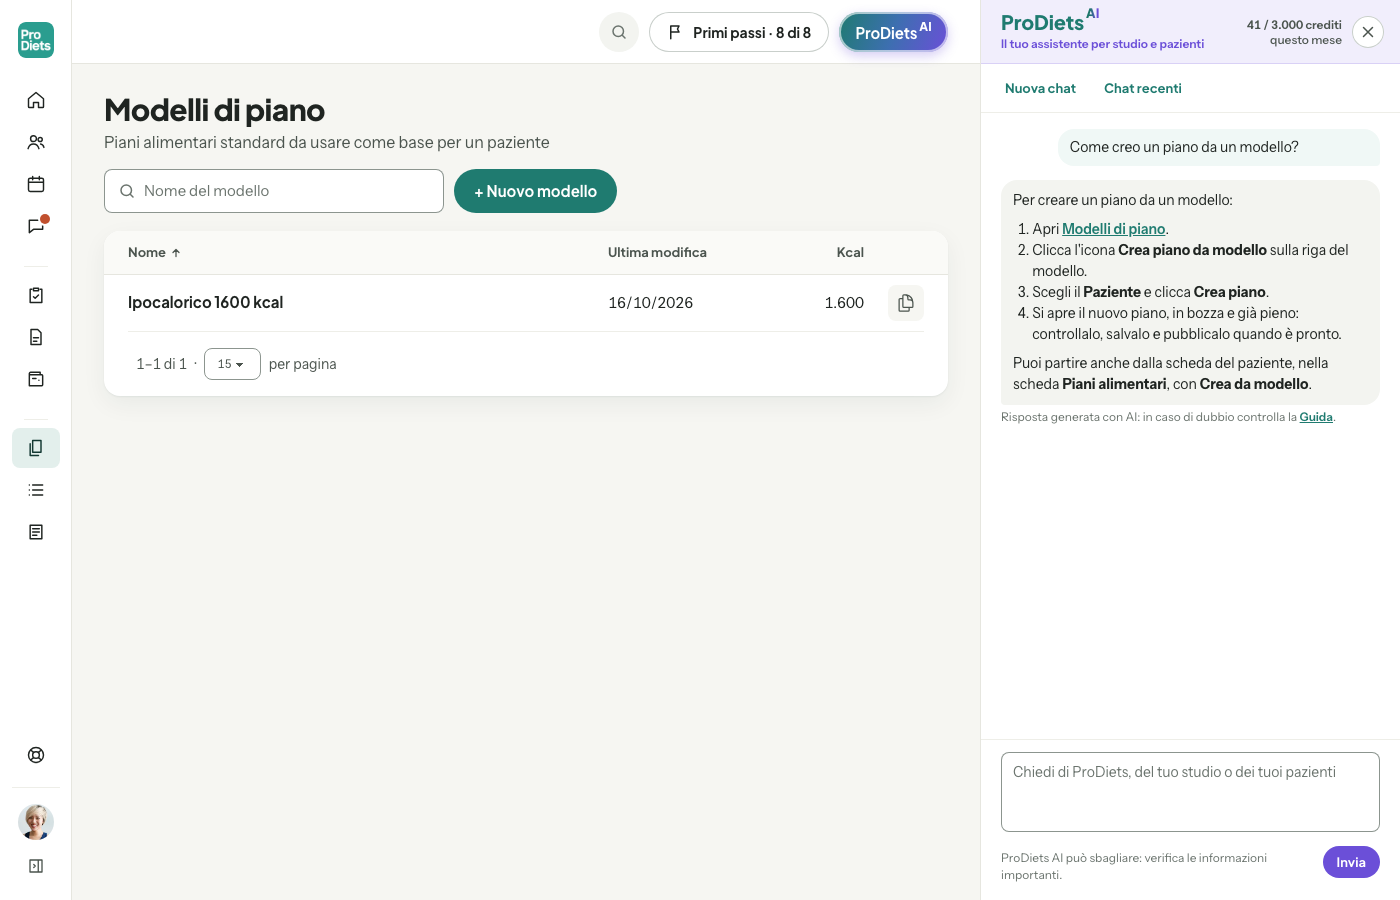Click the 1–1 di 1 pagination text
This screenshot has width=1400, height=900.
pyautogui.click(x=161, y=364)
